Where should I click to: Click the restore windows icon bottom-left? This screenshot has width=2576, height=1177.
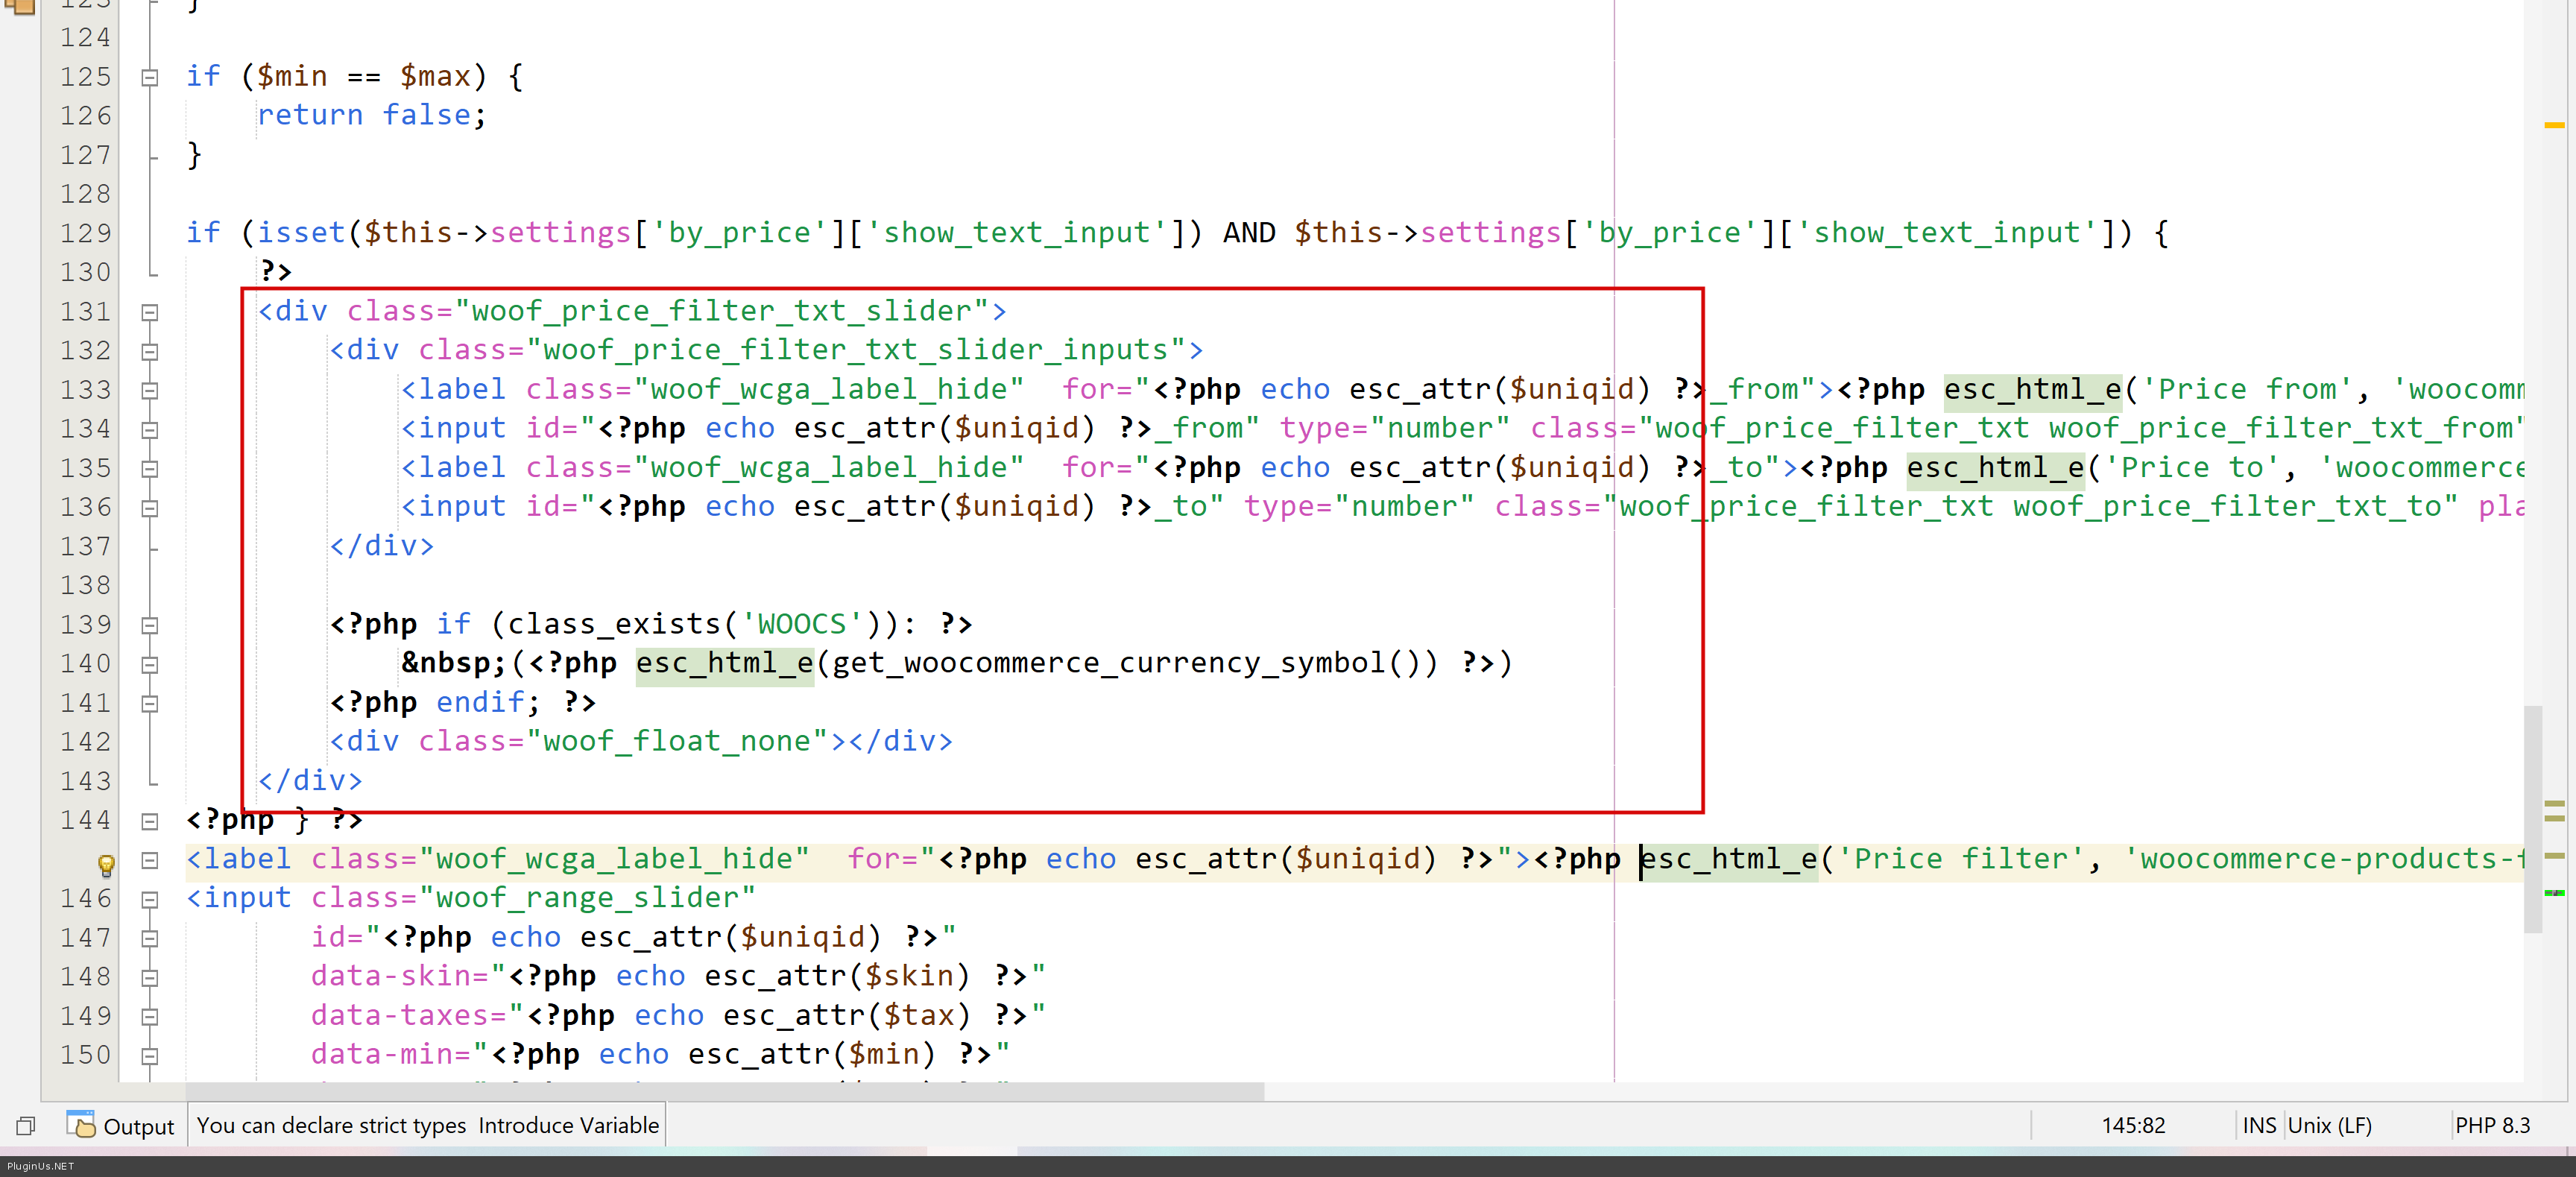pyautogui.click(x=26, y=1126)
